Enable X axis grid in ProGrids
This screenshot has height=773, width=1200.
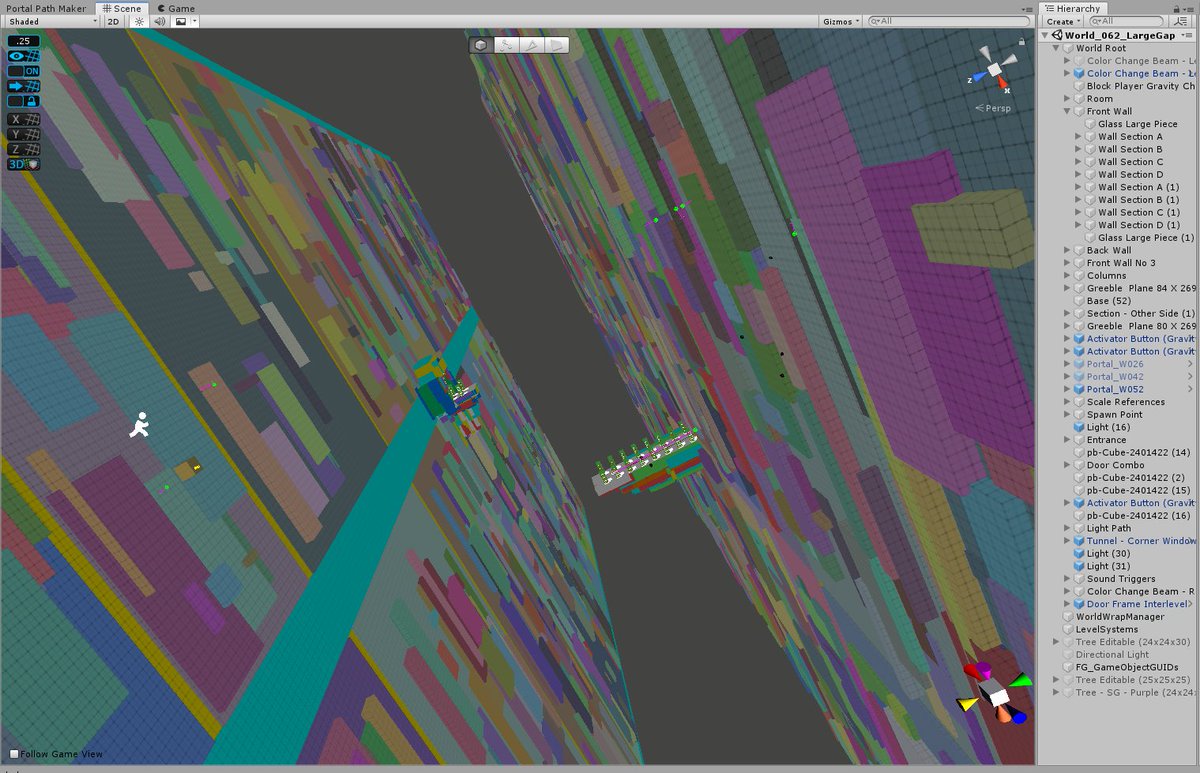tap(24, 119)
